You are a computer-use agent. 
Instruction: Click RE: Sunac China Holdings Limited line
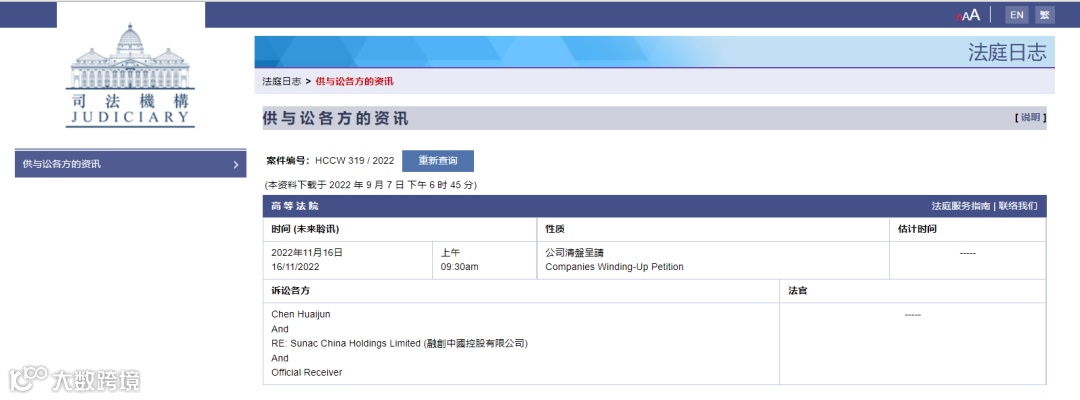point(399,344)
